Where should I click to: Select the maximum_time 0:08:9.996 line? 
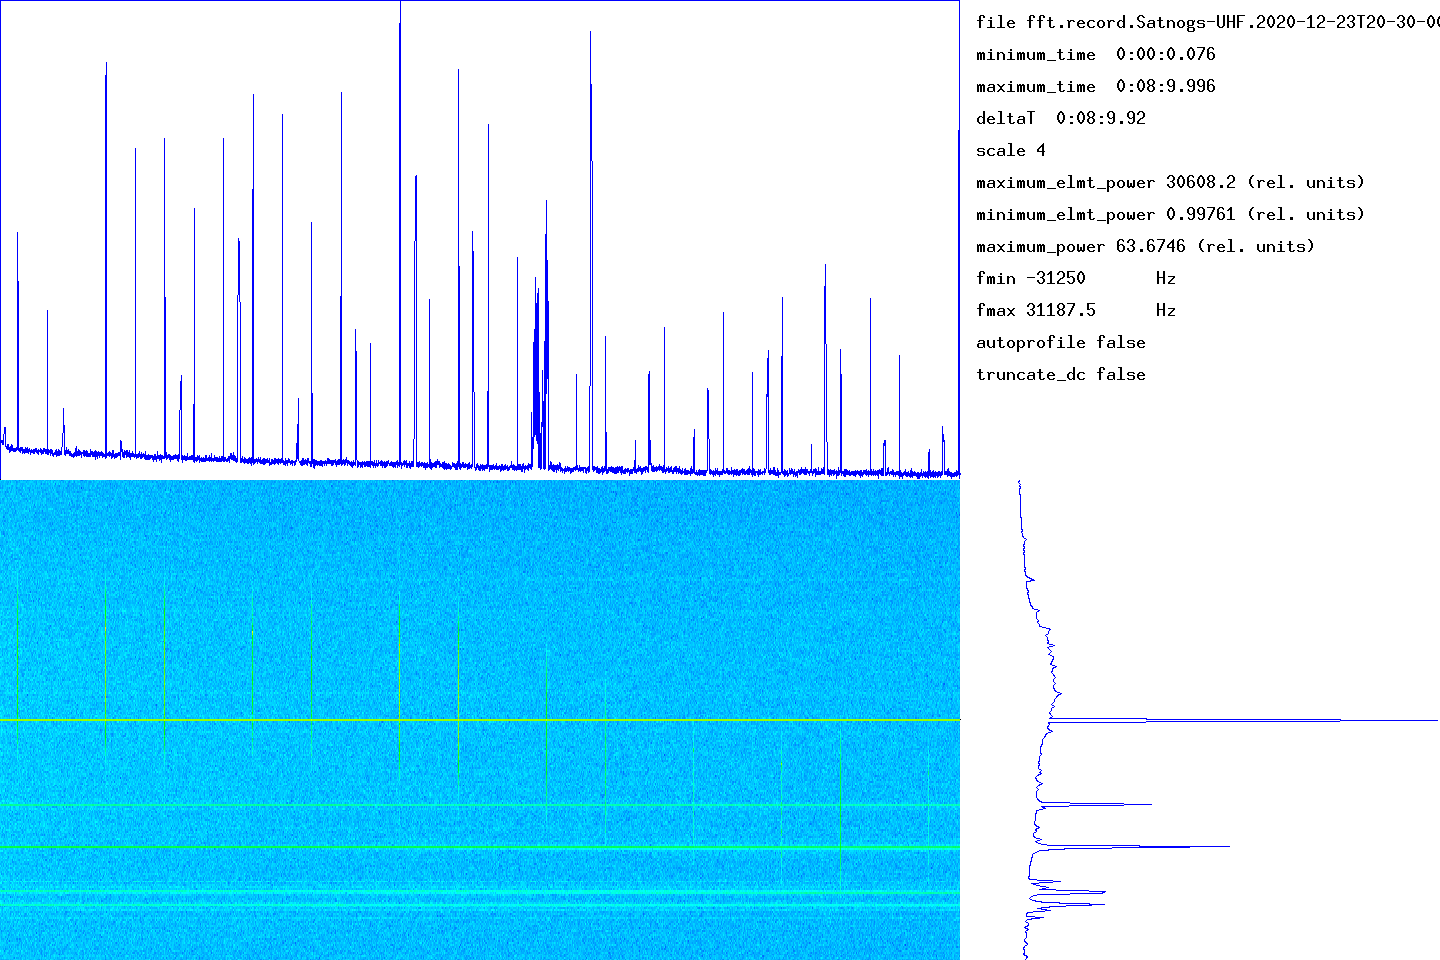pos(1096,86)
